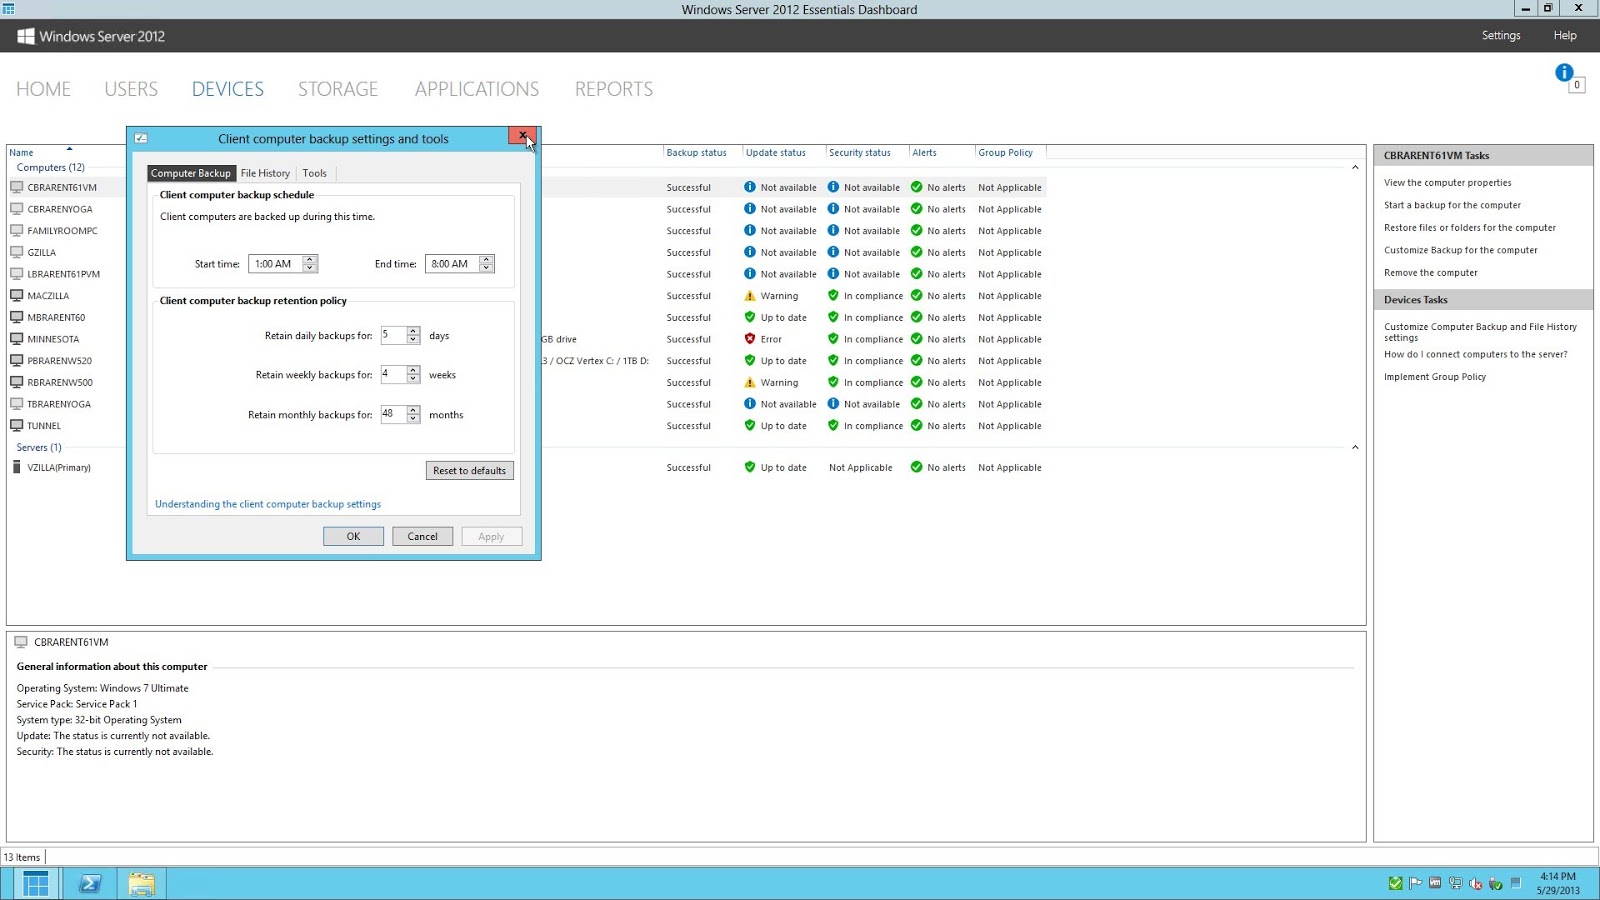This screenshot has height=900, width=1600.
Task: Open the Safely Remove Hardware tray icon
Action: 1496,884
